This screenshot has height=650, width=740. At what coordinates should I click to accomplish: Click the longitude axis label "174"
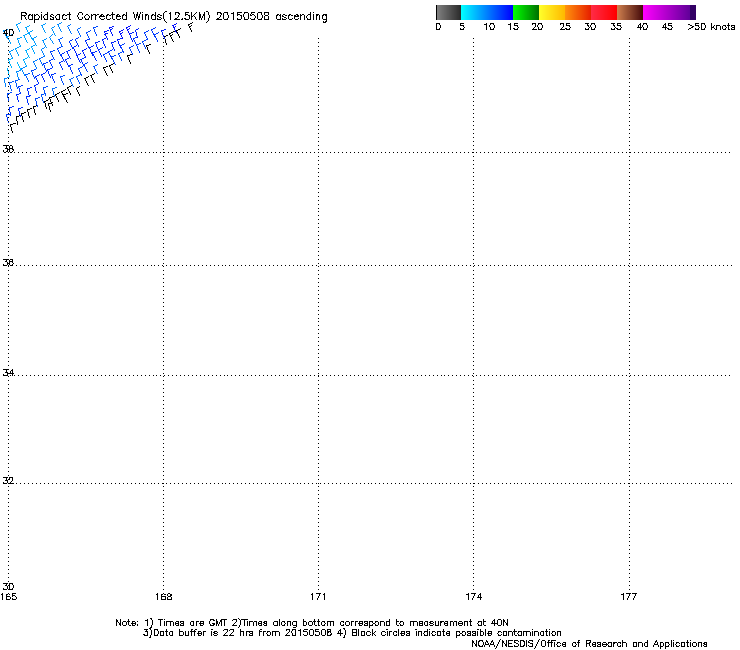(x=473, y=597)
